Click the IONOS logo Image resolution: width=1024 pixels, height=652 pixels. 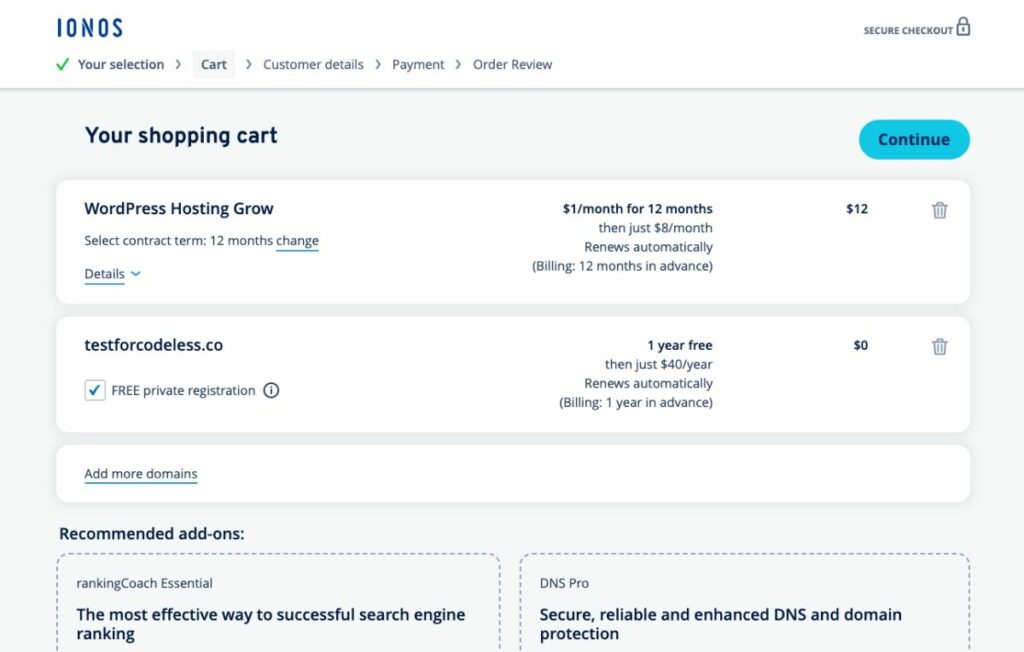pyautogui.click(x=89, y=28)
